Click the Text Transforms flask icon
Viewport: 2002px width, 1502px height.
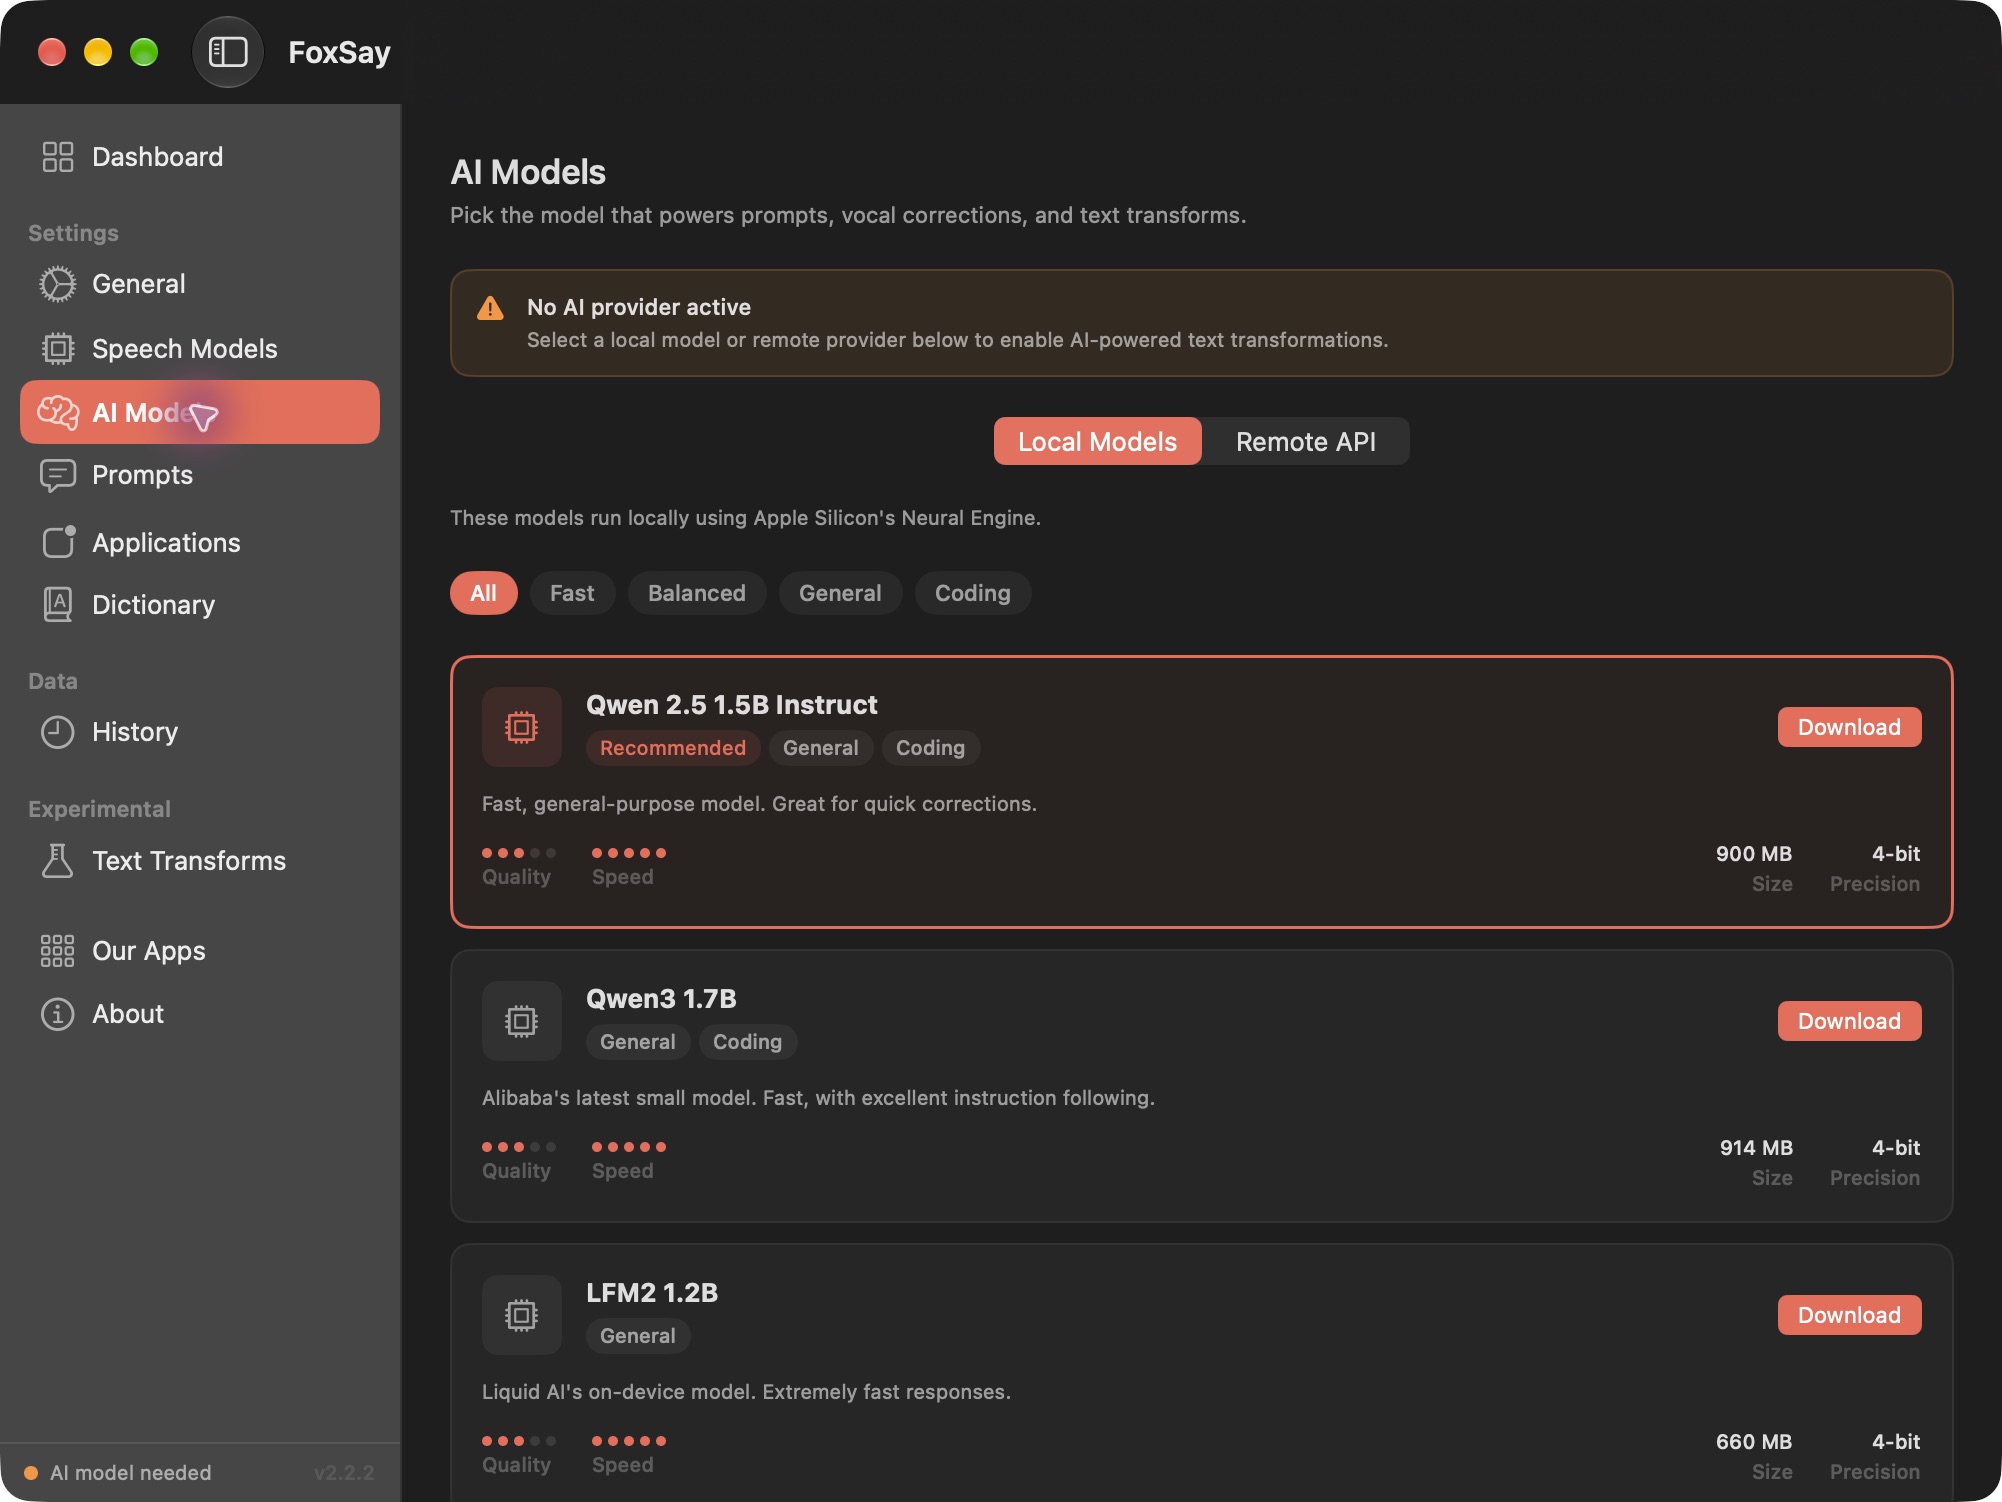(58, 860)
